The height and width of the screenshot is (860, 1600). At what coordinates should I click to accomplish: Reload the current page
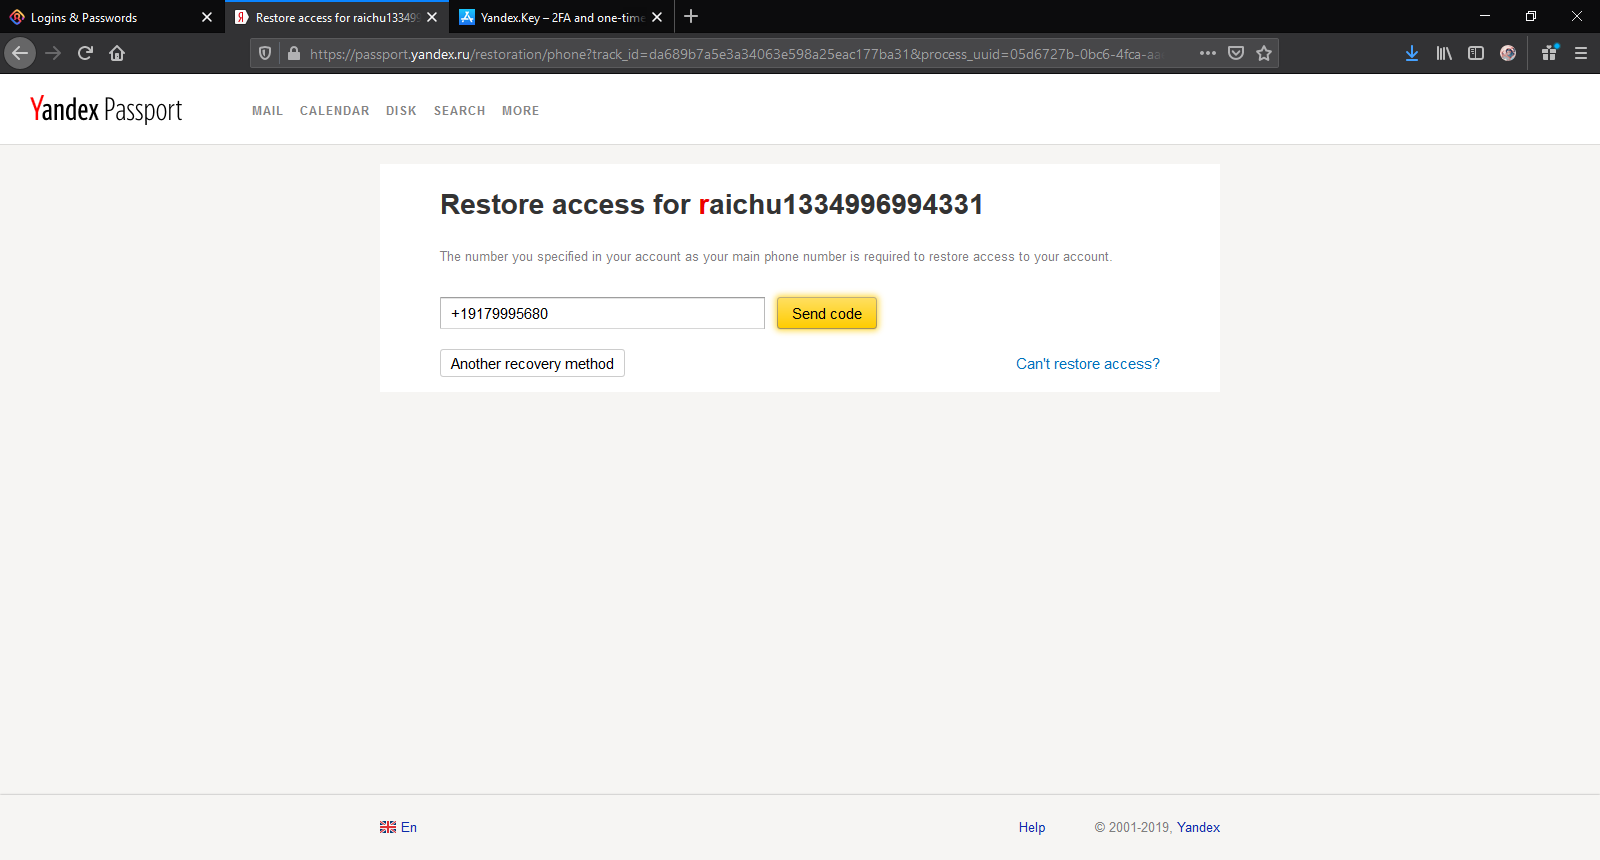click(85, 53)
